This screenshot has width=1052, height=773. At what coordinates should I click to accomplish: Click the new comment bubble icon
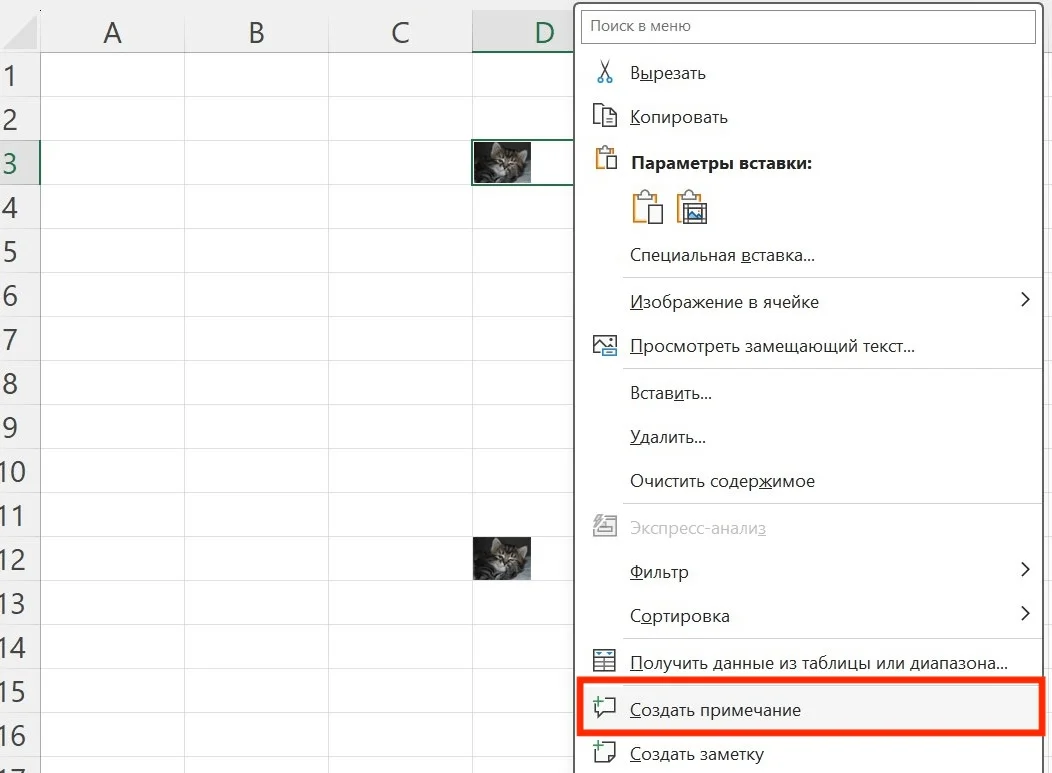click(x=604, y=707)
